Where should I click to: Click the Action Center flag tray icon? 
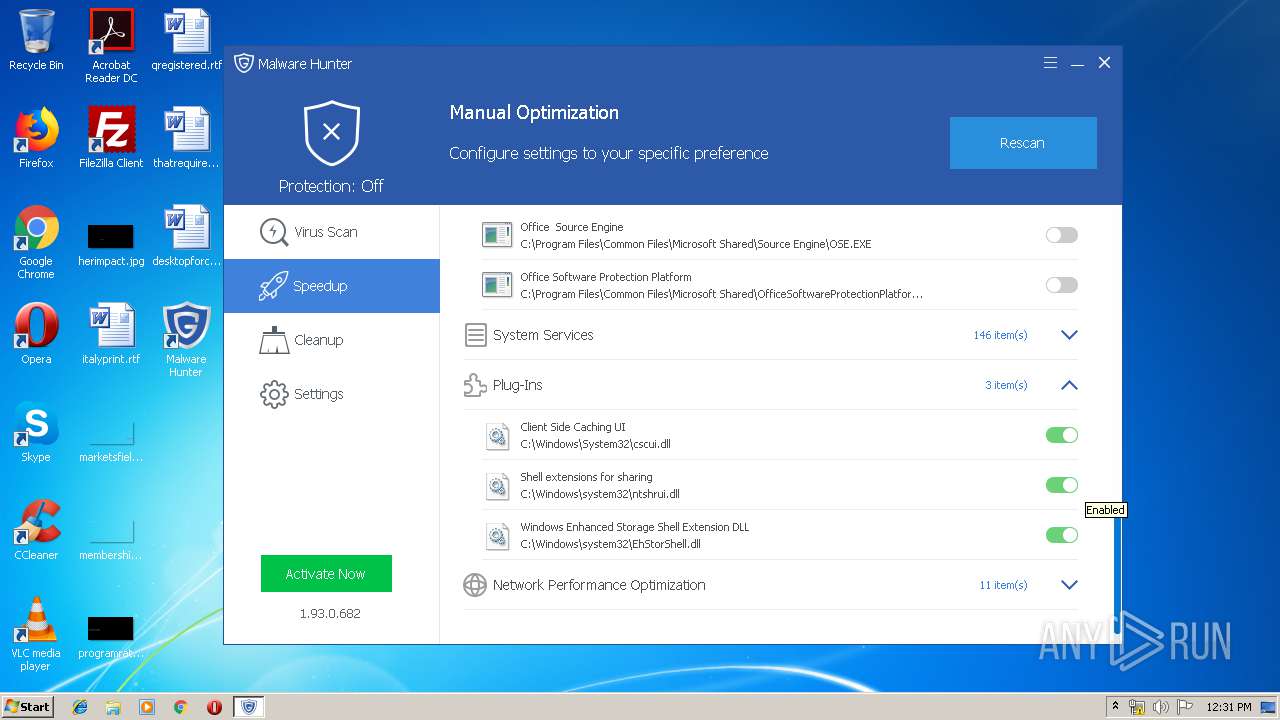point(1184,707)
